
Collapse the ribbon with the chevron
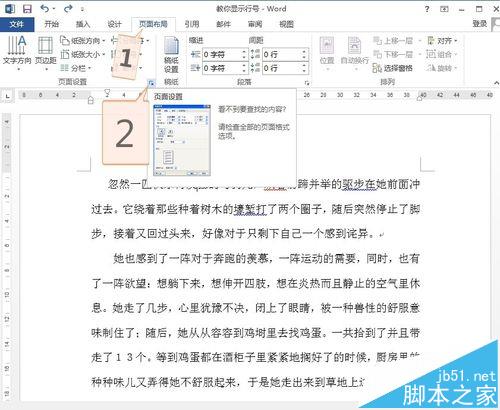[x=496, y=83]
